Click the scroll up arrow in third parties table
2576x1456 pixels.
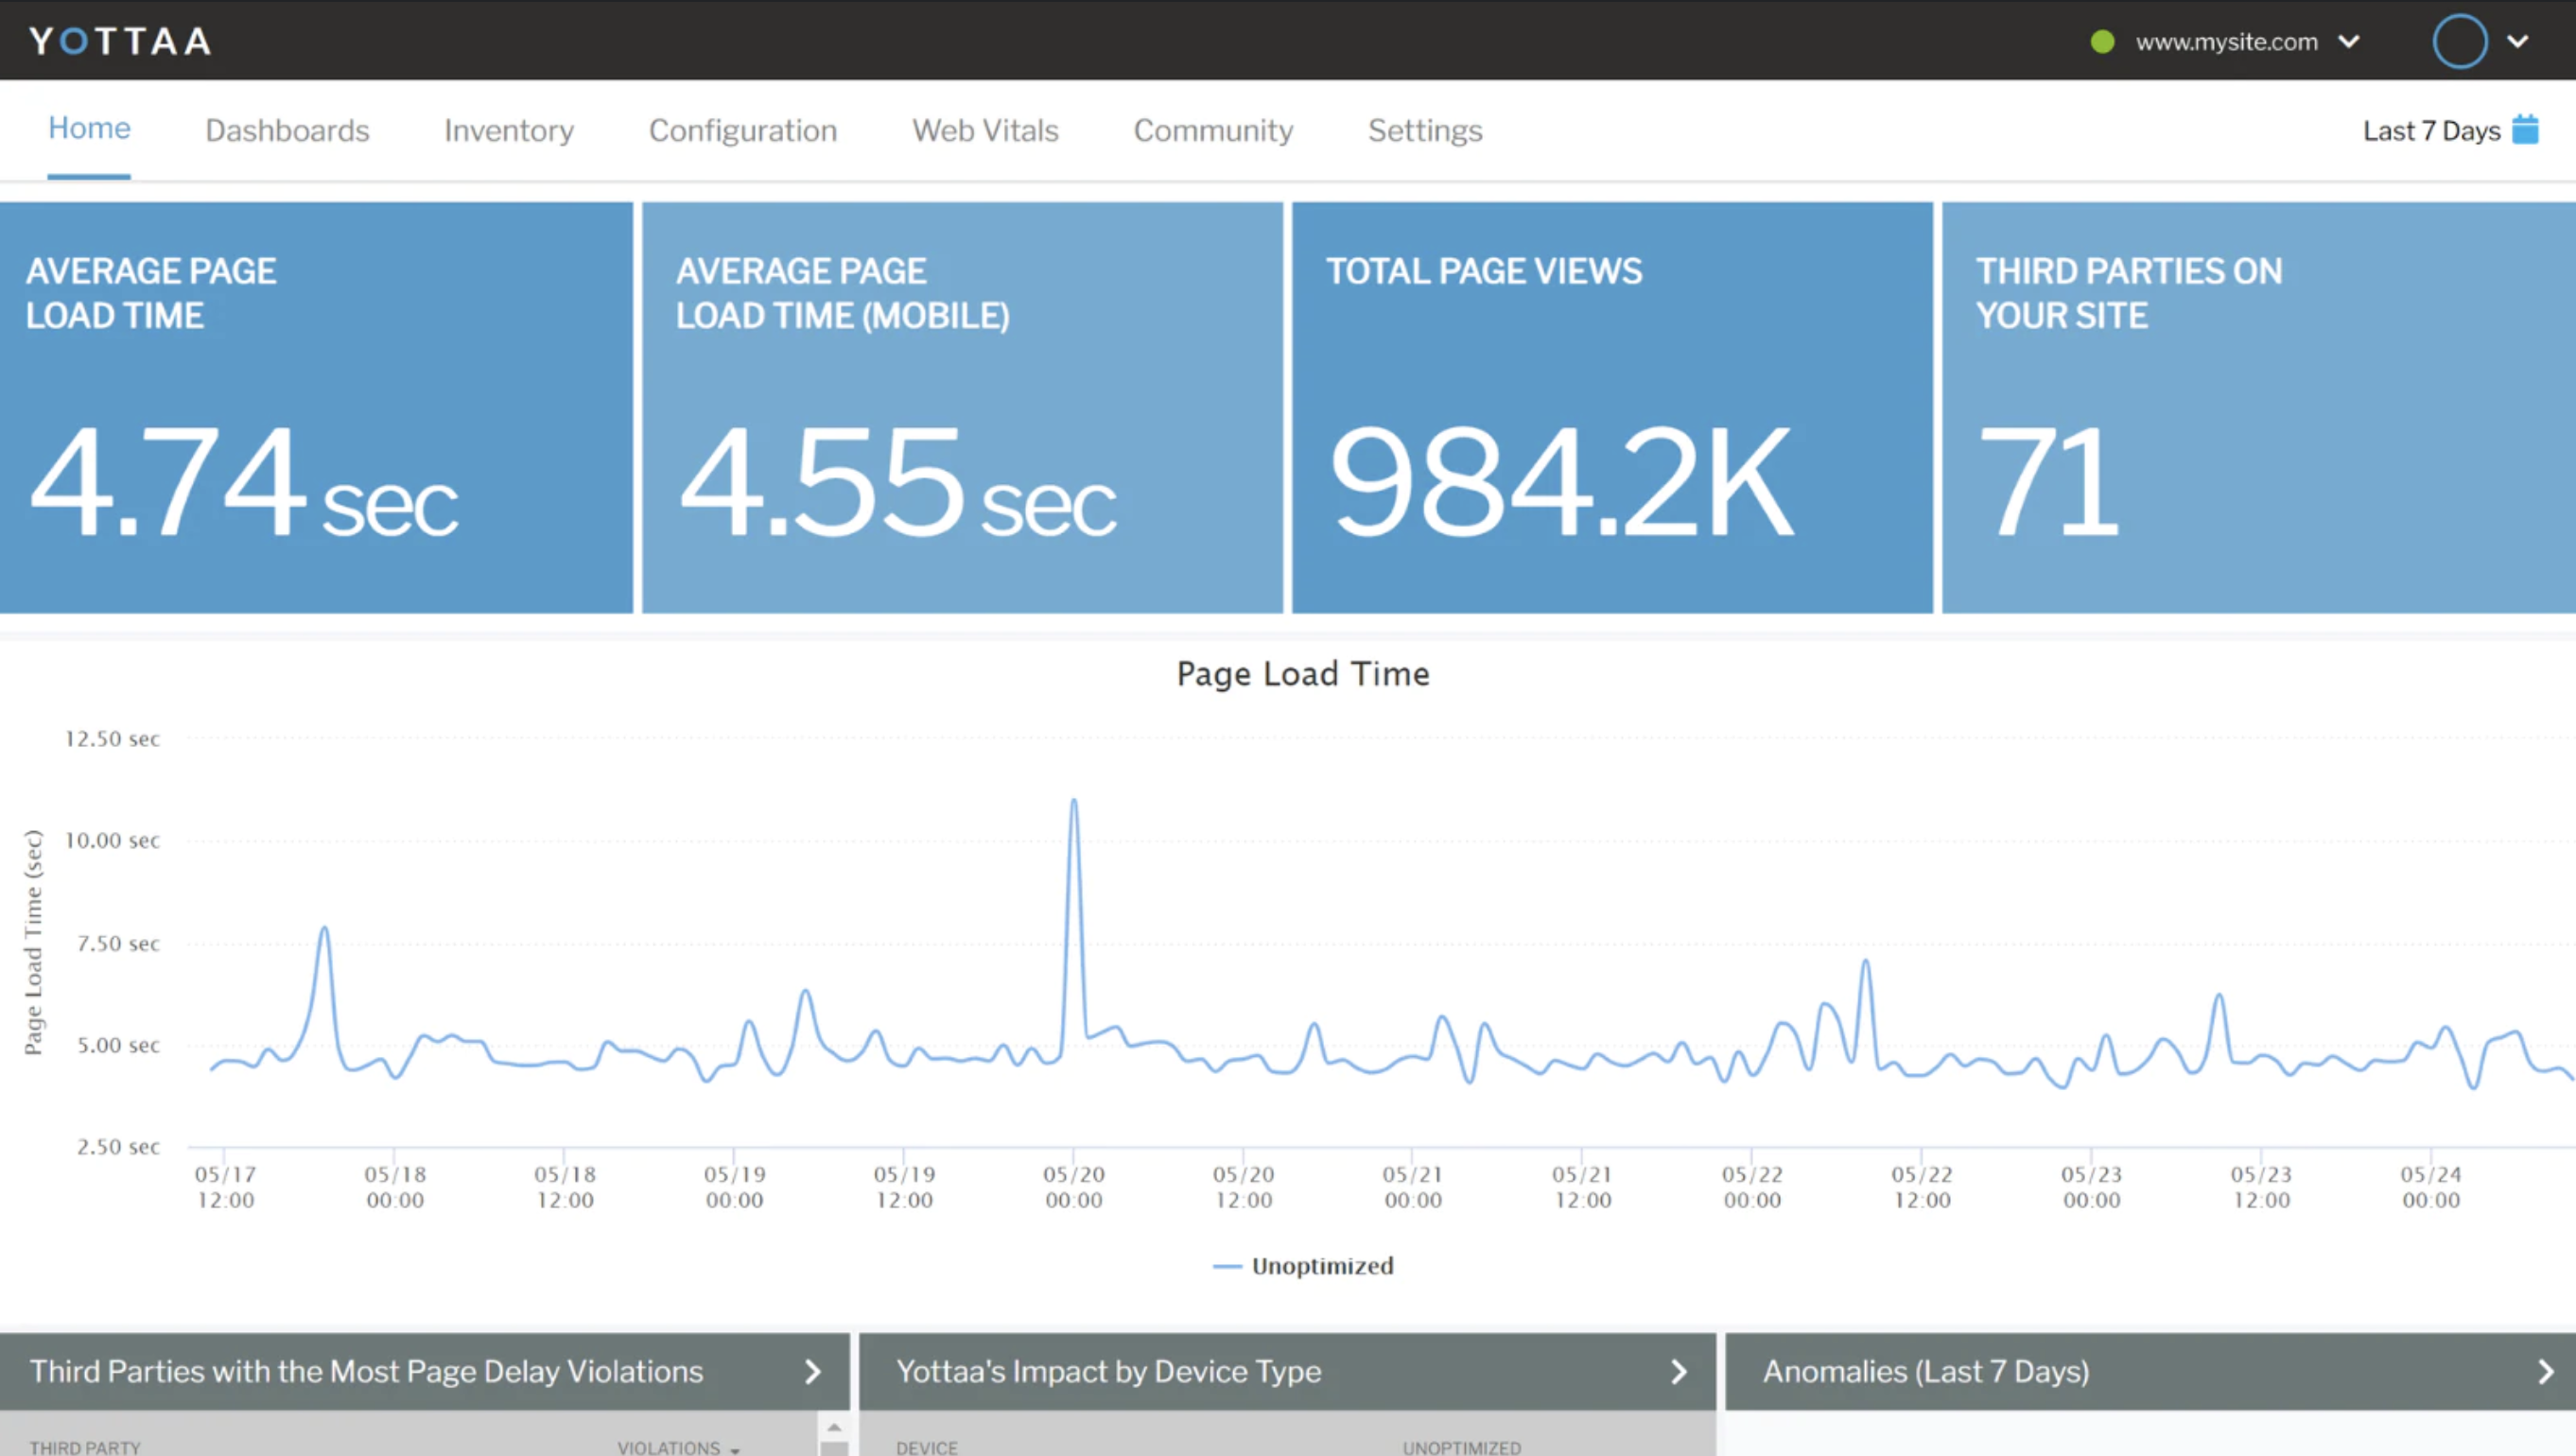(x=834, y=1427)
